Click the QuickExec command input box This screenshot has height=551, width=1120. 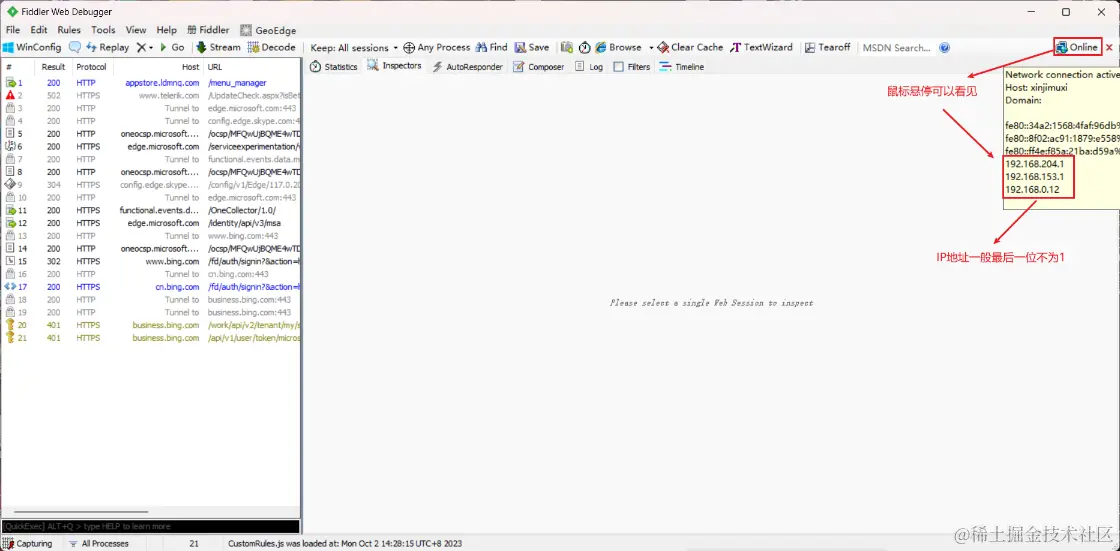151,526
